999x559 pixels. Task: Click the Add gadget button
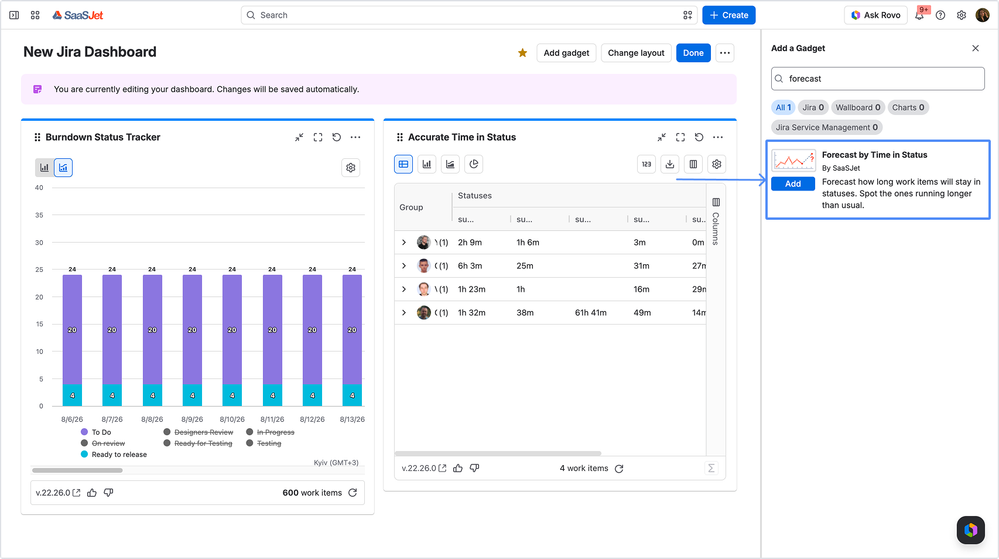click(566, 53)
